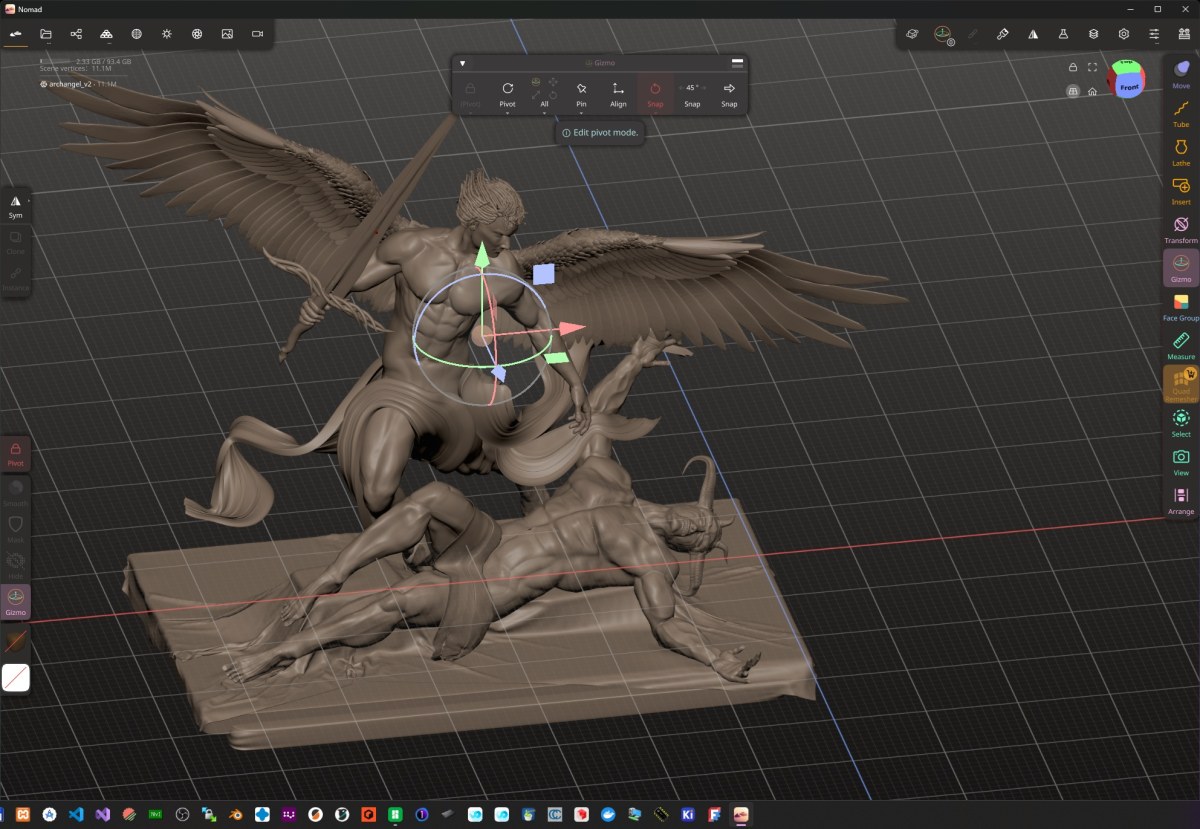1200x829 pixels.
Task: Expand the Pin options dropdown
Action: pos(581,94)
